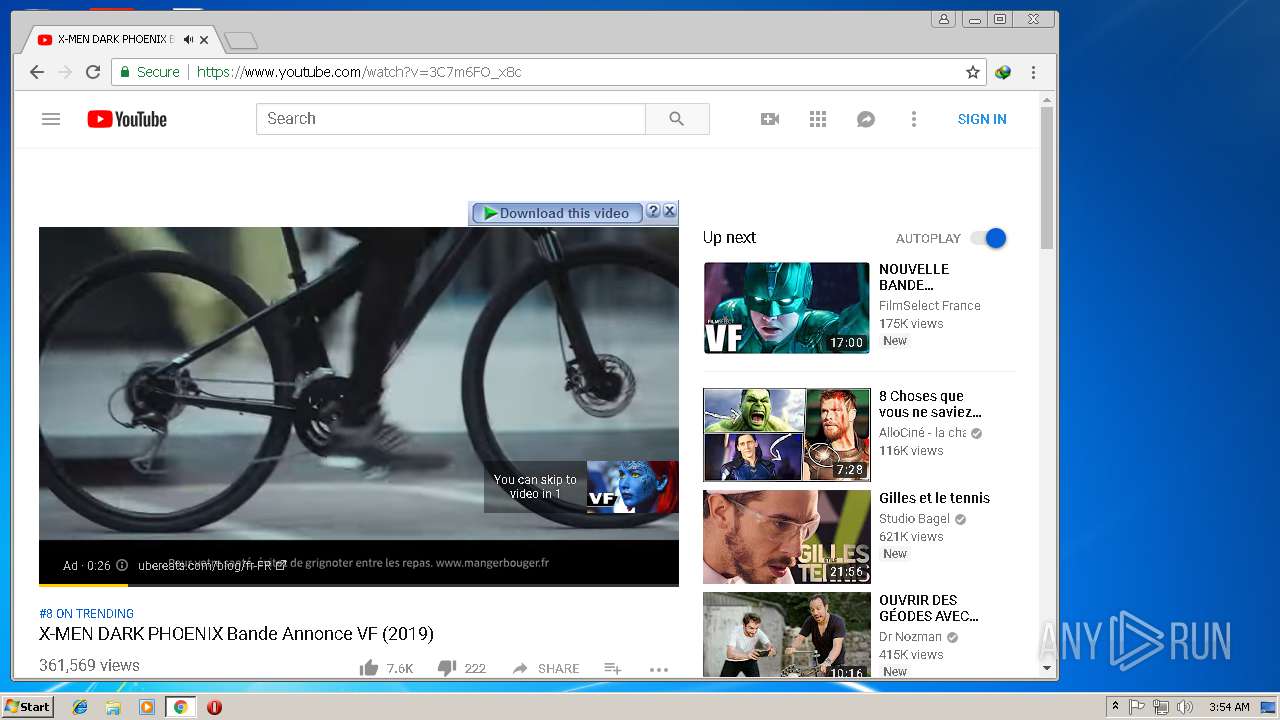Close the Download this video bar
This screenshot has width=1280, height=720.
[x=670, y=211]
